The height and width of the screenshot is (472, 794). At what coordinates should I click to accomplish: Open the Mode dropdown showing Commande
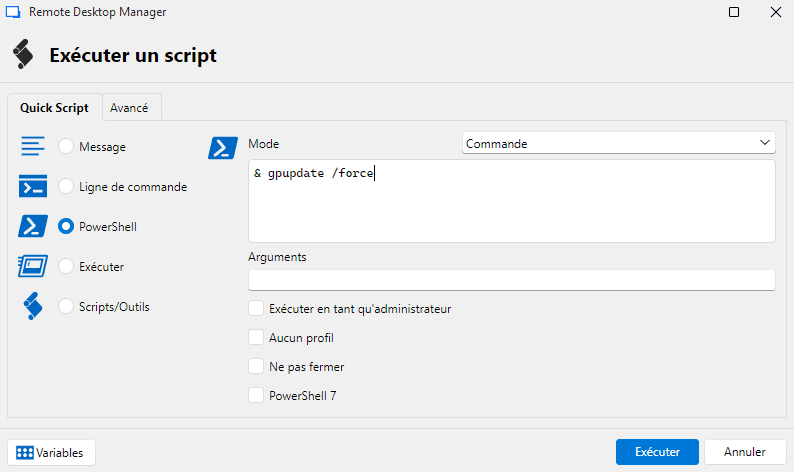[x=618, y=143]
